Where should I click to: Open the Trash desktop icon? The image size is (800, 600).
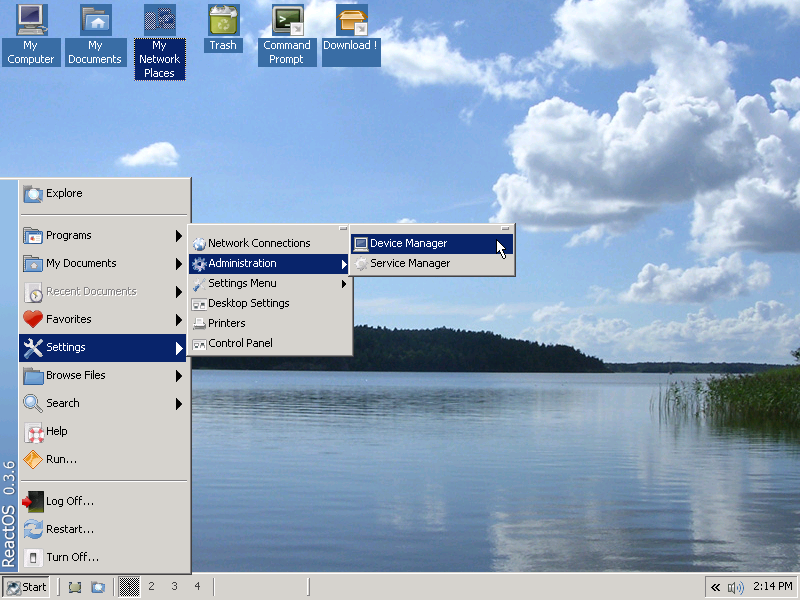tap(223, 28)
